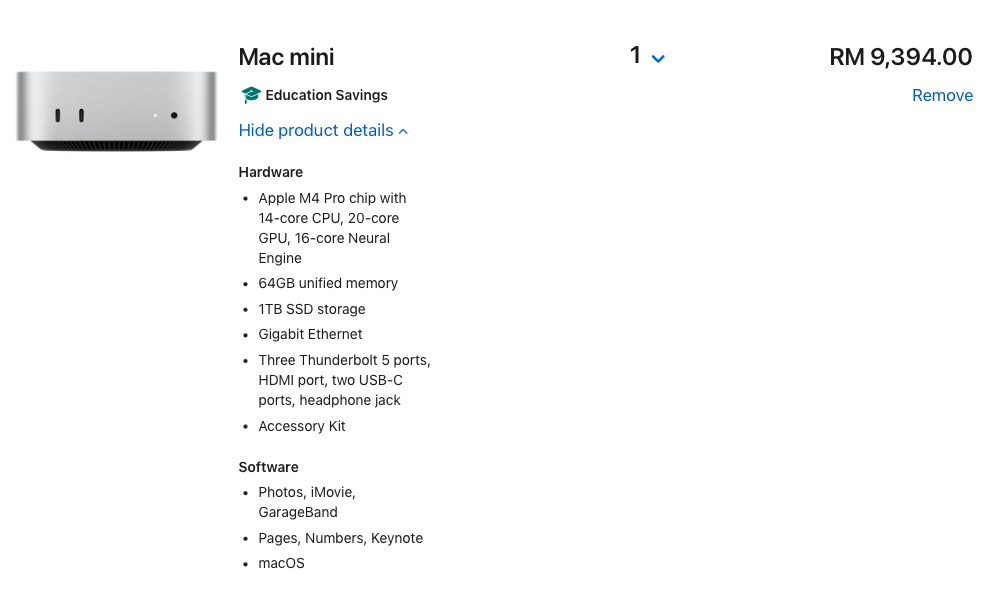Click the RM 9,394.00 price
This screenshot has width=995, height=593.
900,57
